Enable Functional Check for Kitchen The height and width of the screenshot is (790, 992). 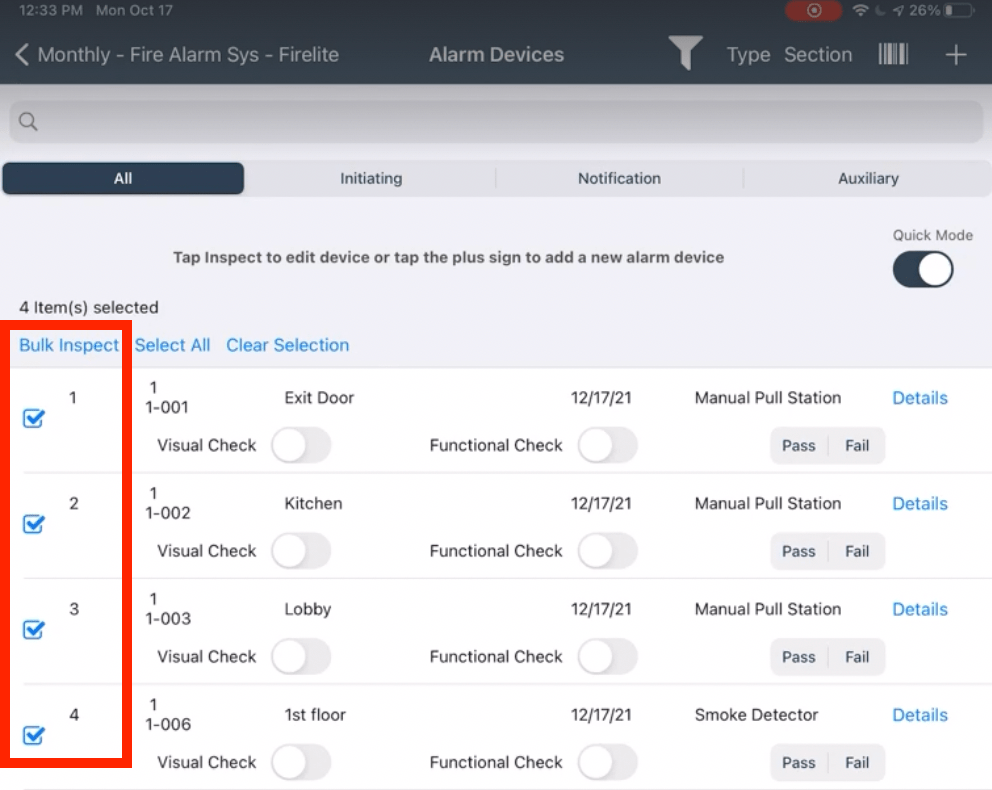tap(609, 551)
